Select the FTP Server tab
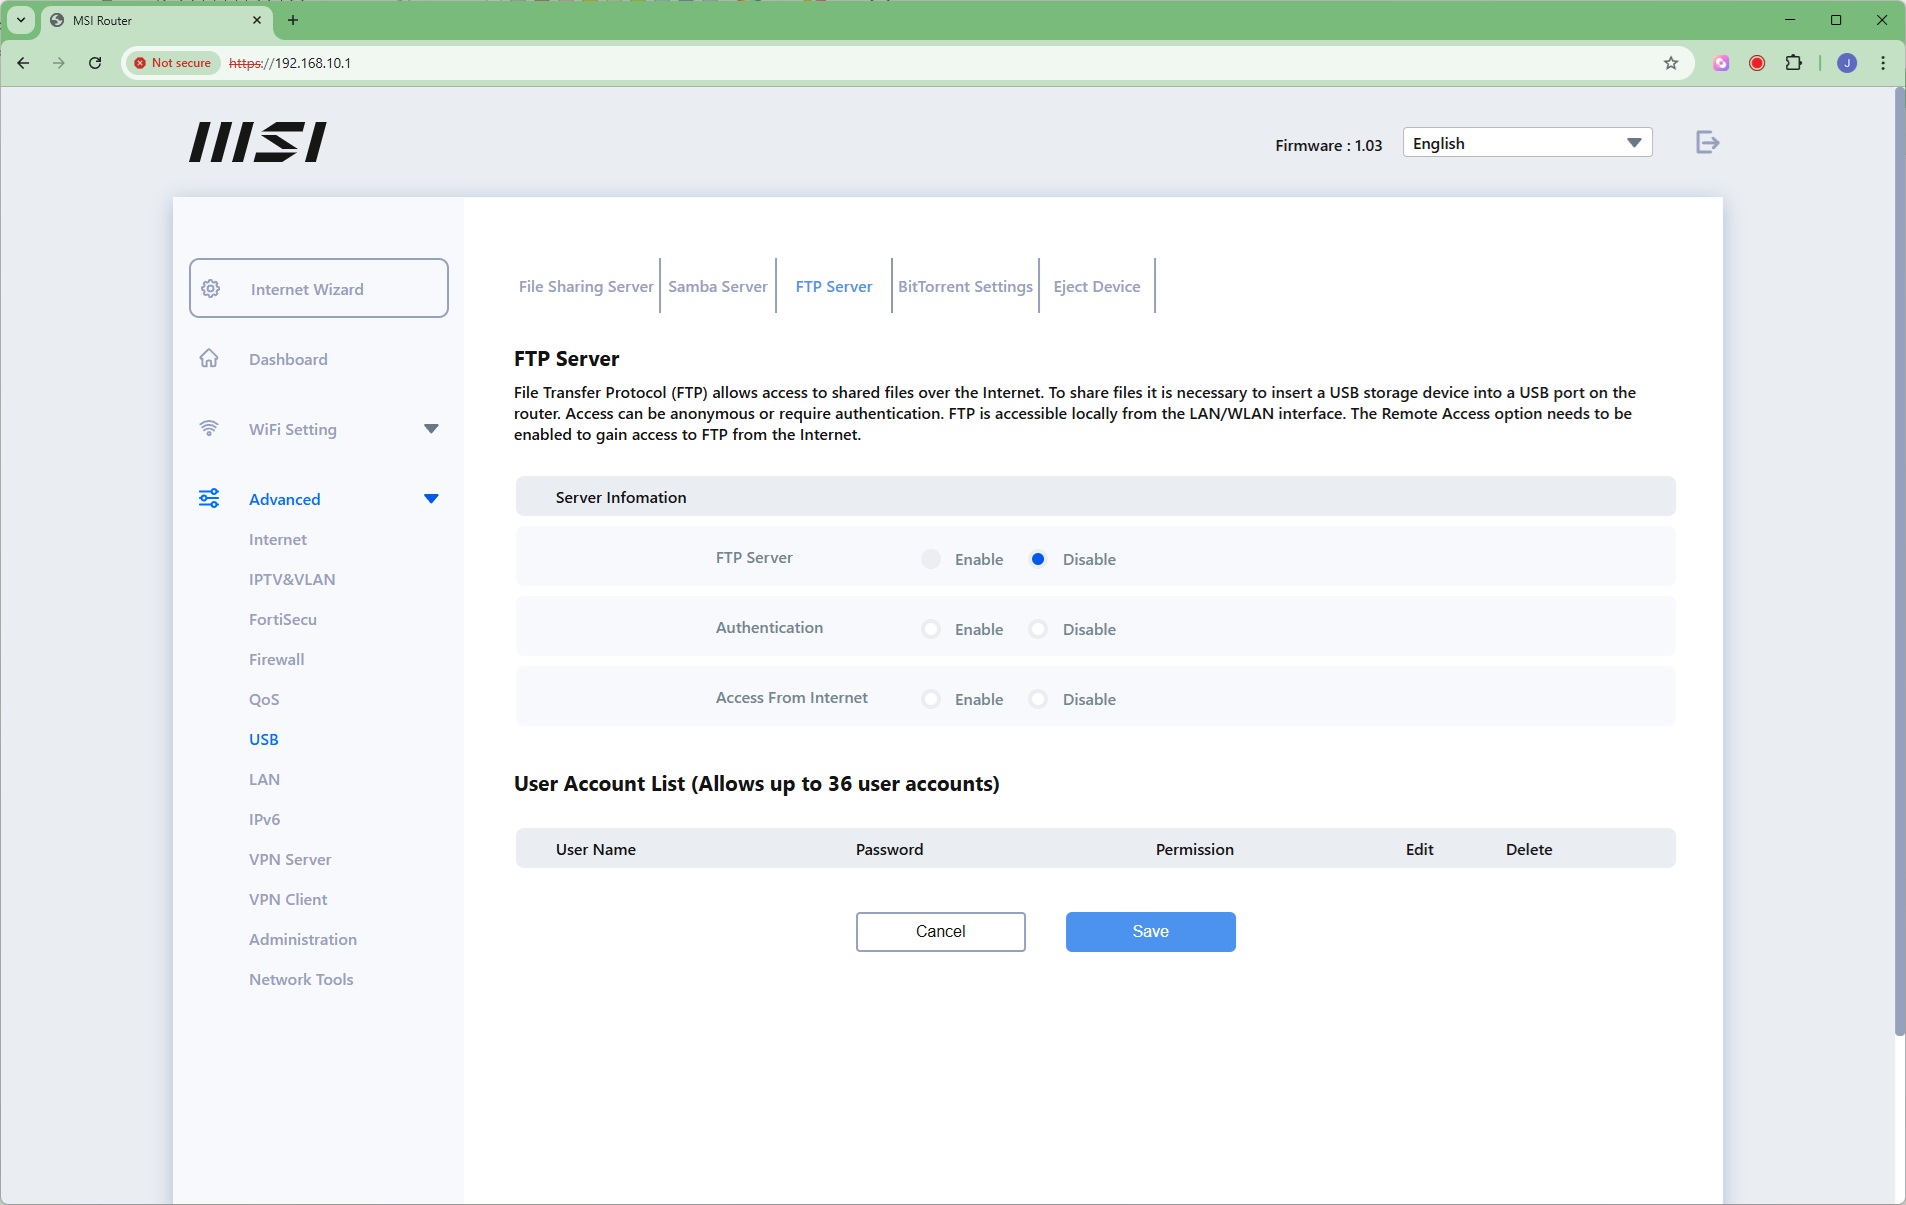1906x1205 pixels. pos(834,286)
